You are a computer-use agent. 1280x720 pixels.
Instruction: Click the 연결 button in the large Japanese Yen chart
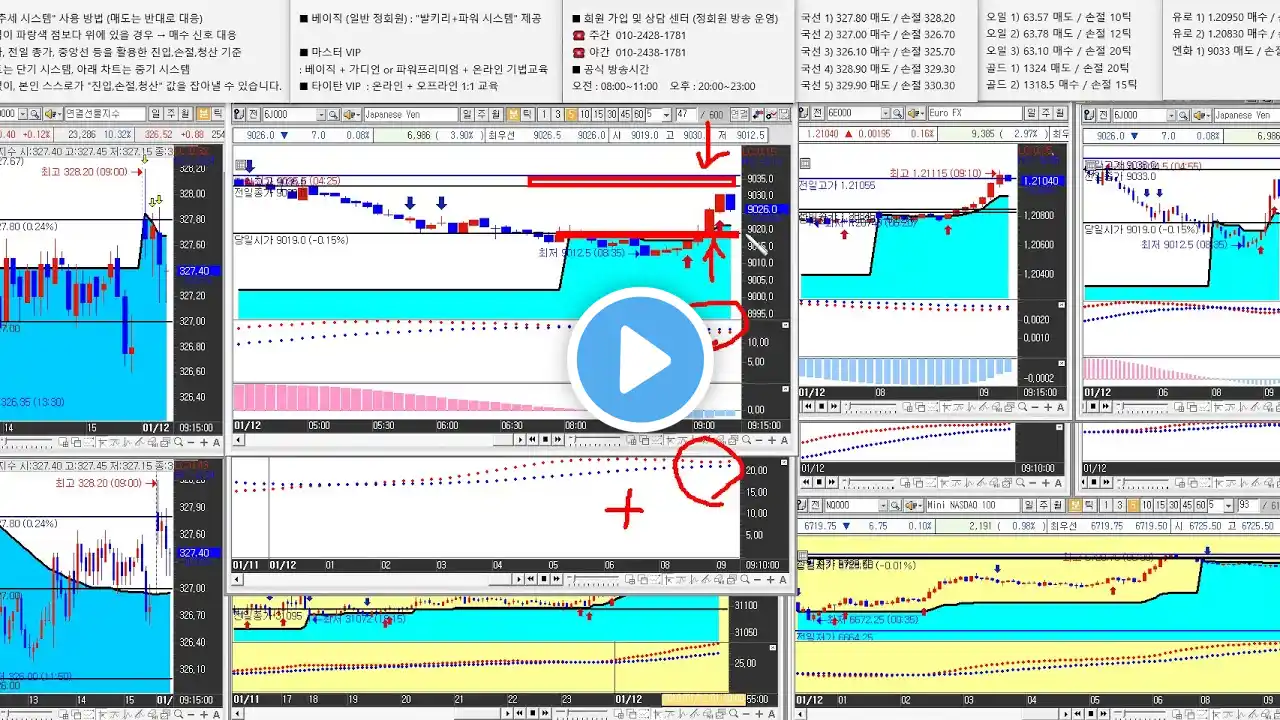(739, 115)
